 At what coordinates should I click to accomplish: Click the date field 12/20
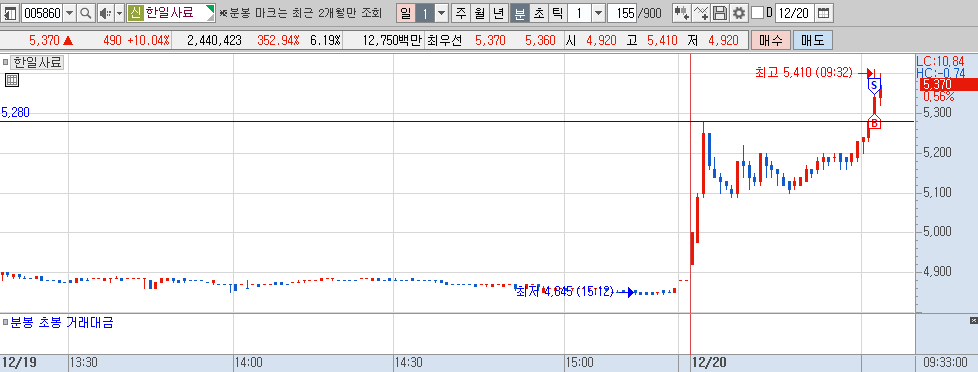pyautogui.click(x=795, y=12)
